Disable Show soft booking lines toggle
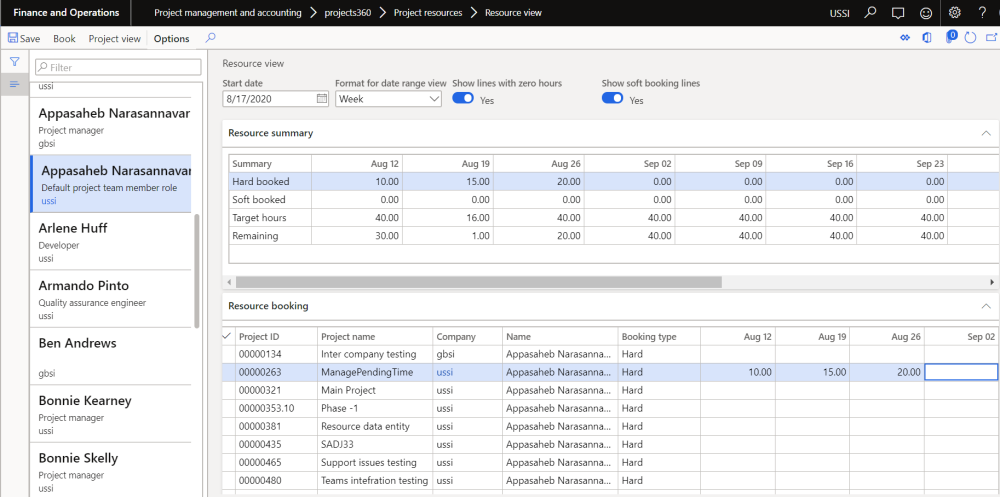This screenshot has width=1000, height=497. pyautogui.click(x=612, y=99)
